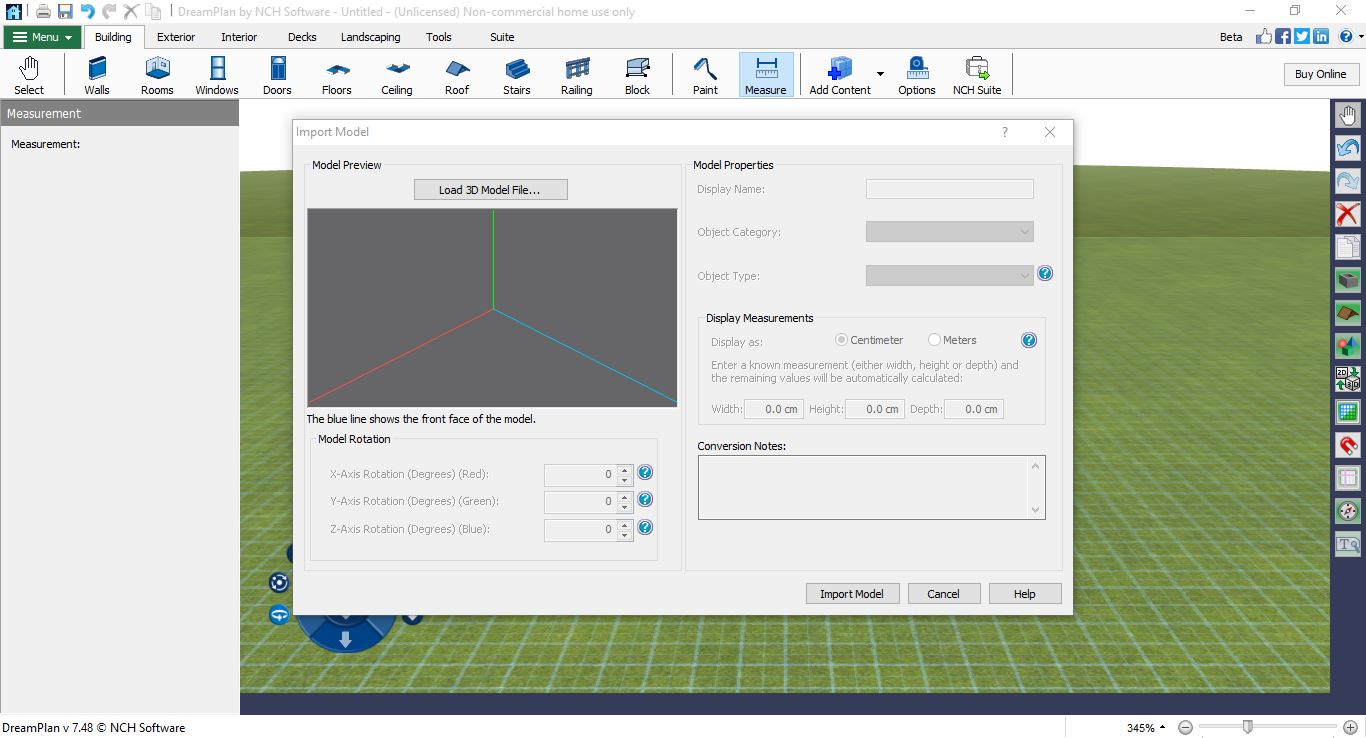Launch NCH Suite from the toolbar
This screenshot has height=738, width=1366.
coord(977,76)
